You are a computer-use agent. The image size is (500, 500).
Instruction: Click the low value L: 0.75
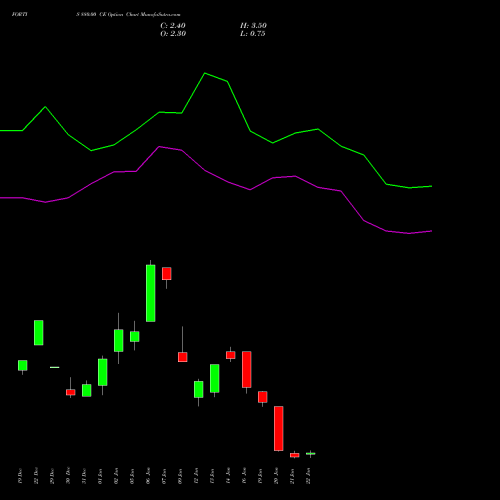[253, 34]
